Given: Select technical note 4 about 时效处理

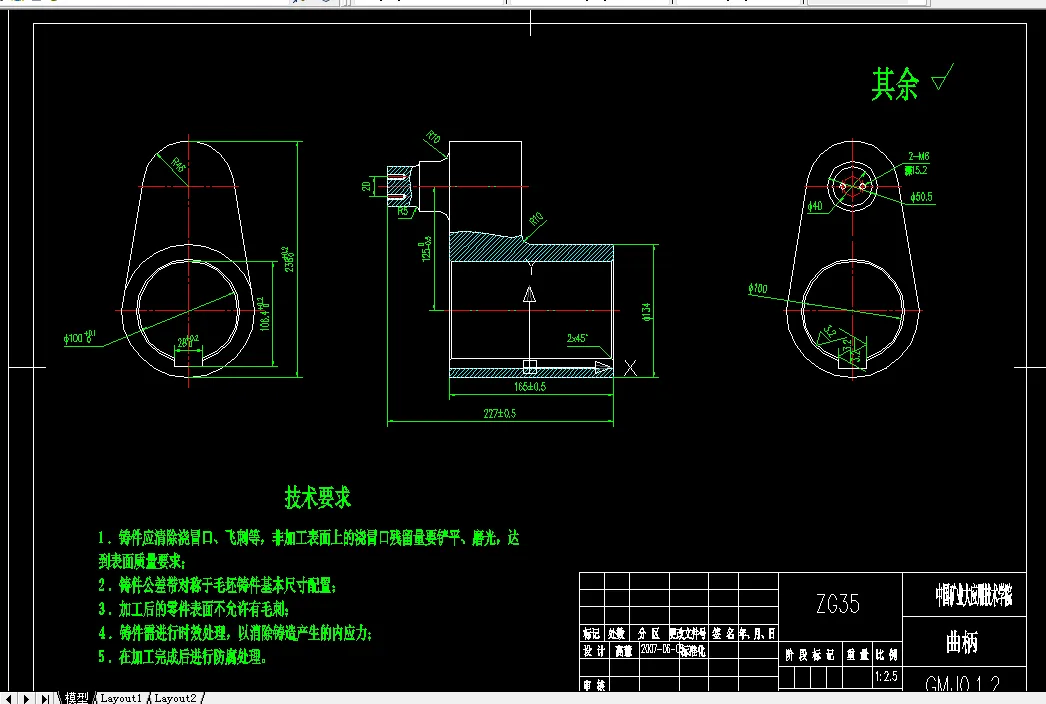Looking at the screenshot, I should point(235,633).
